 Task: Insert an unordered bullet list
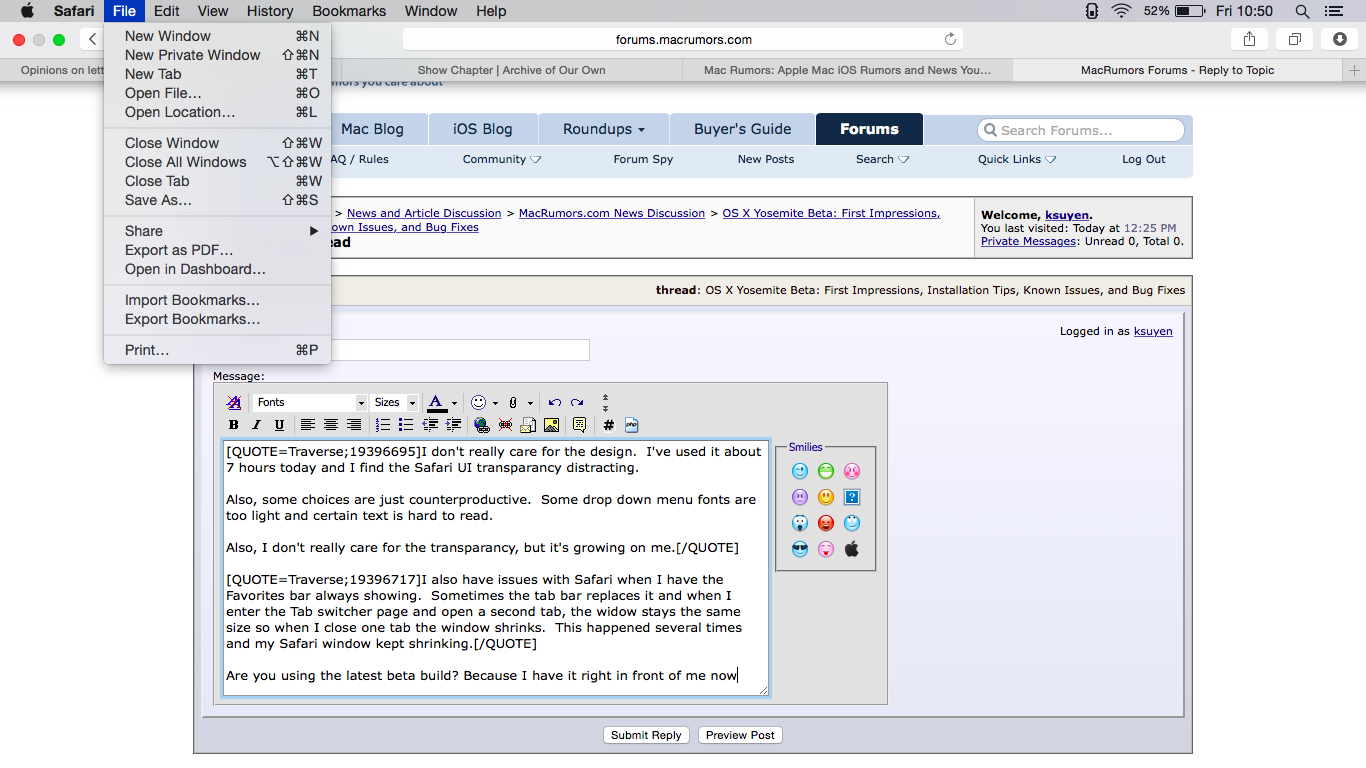[x=406, y=425]
